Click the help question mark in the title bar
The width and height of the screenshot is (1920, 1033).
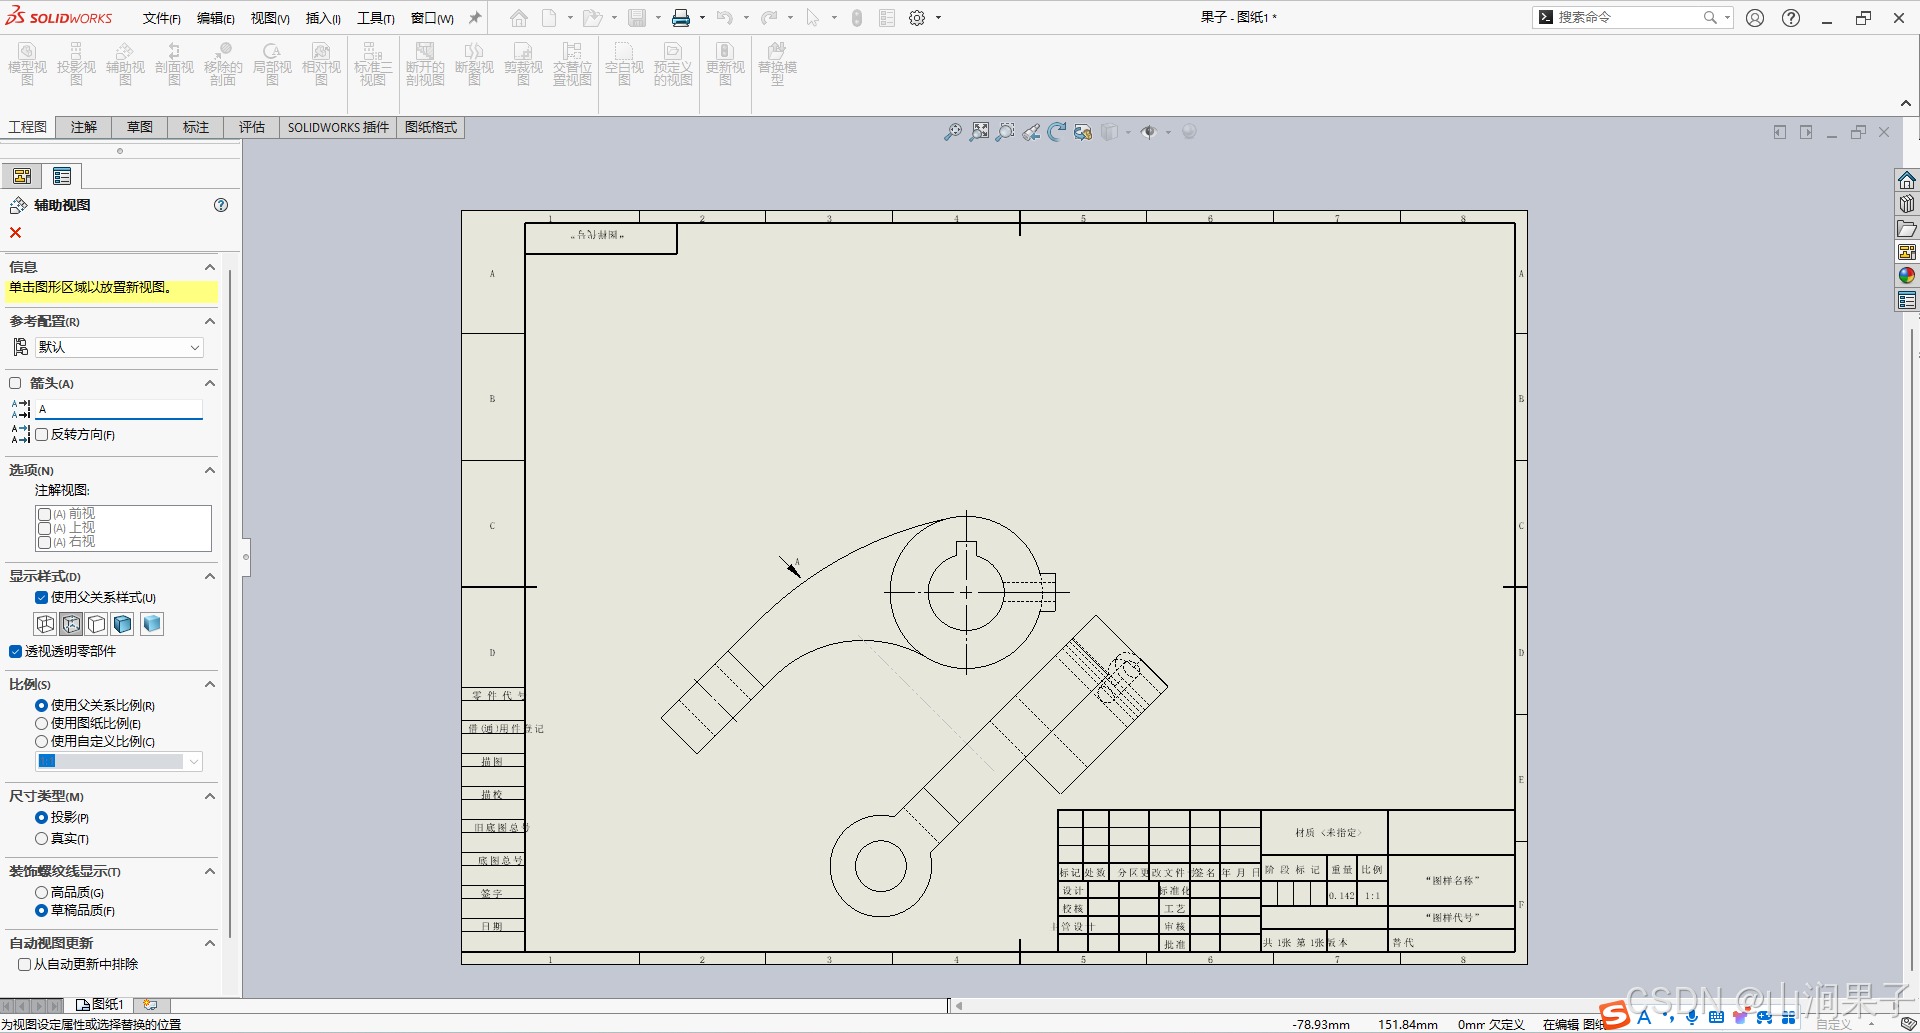point(1791,18)
